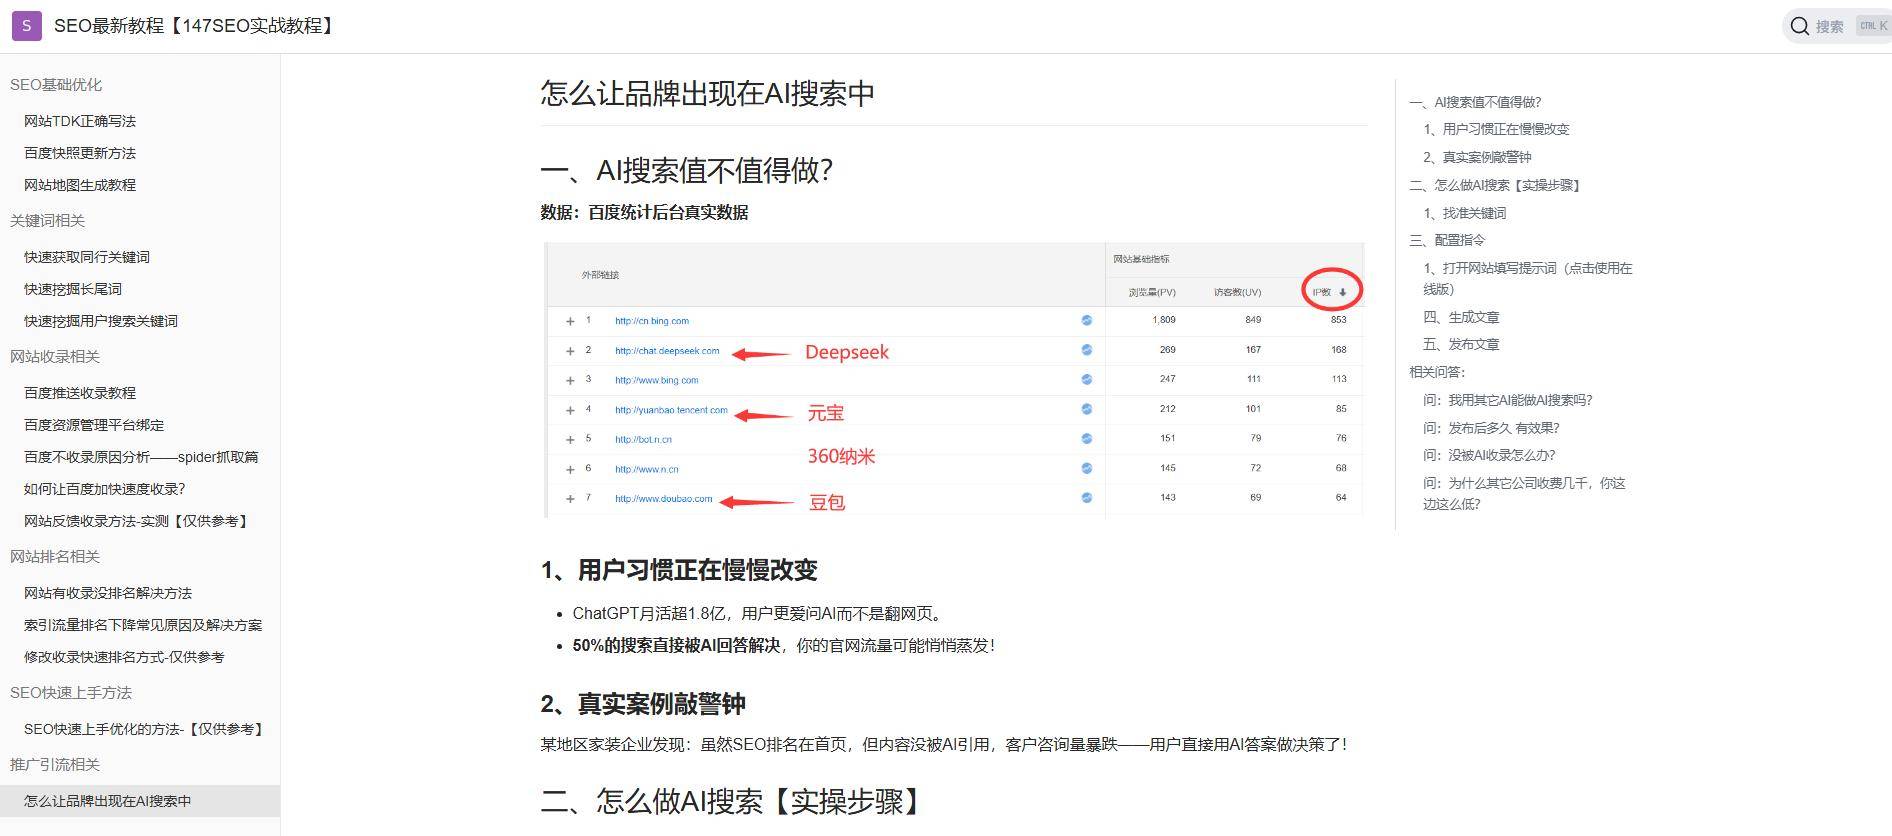
Task: Click the 关键词相关 sidebar group heading
Action: coord(47,221)
